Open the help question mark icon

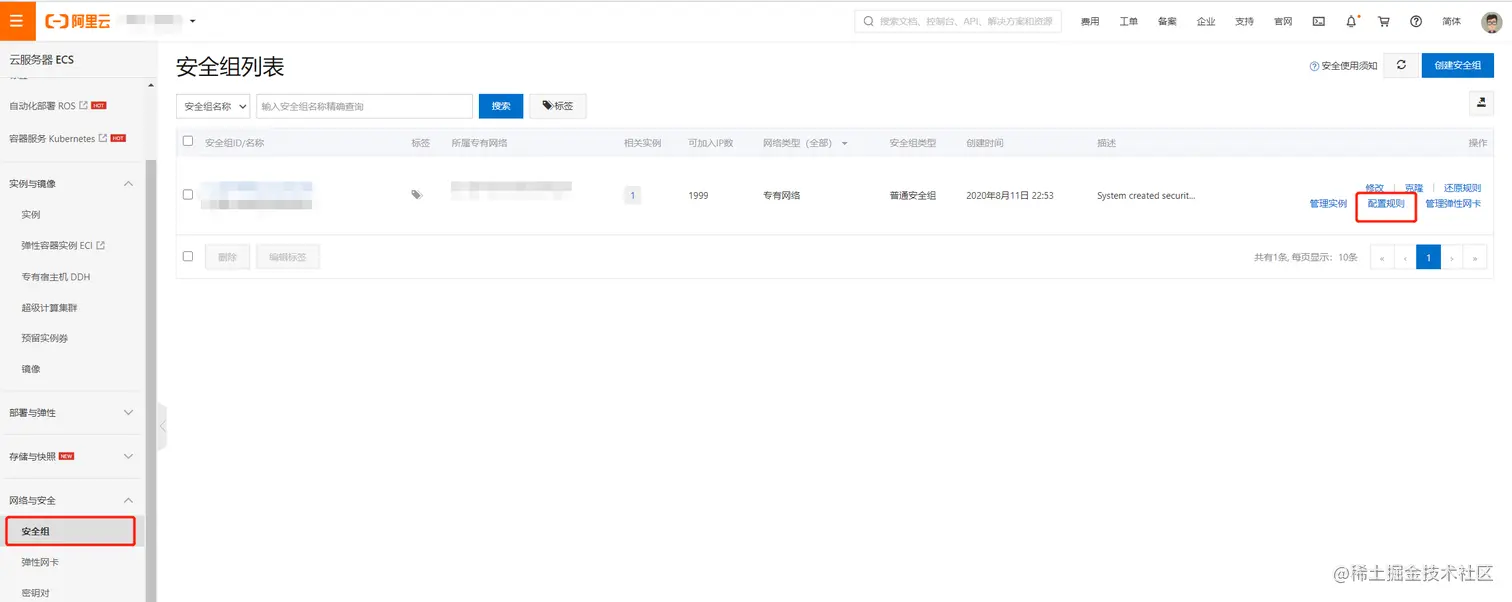[1416, 21]
